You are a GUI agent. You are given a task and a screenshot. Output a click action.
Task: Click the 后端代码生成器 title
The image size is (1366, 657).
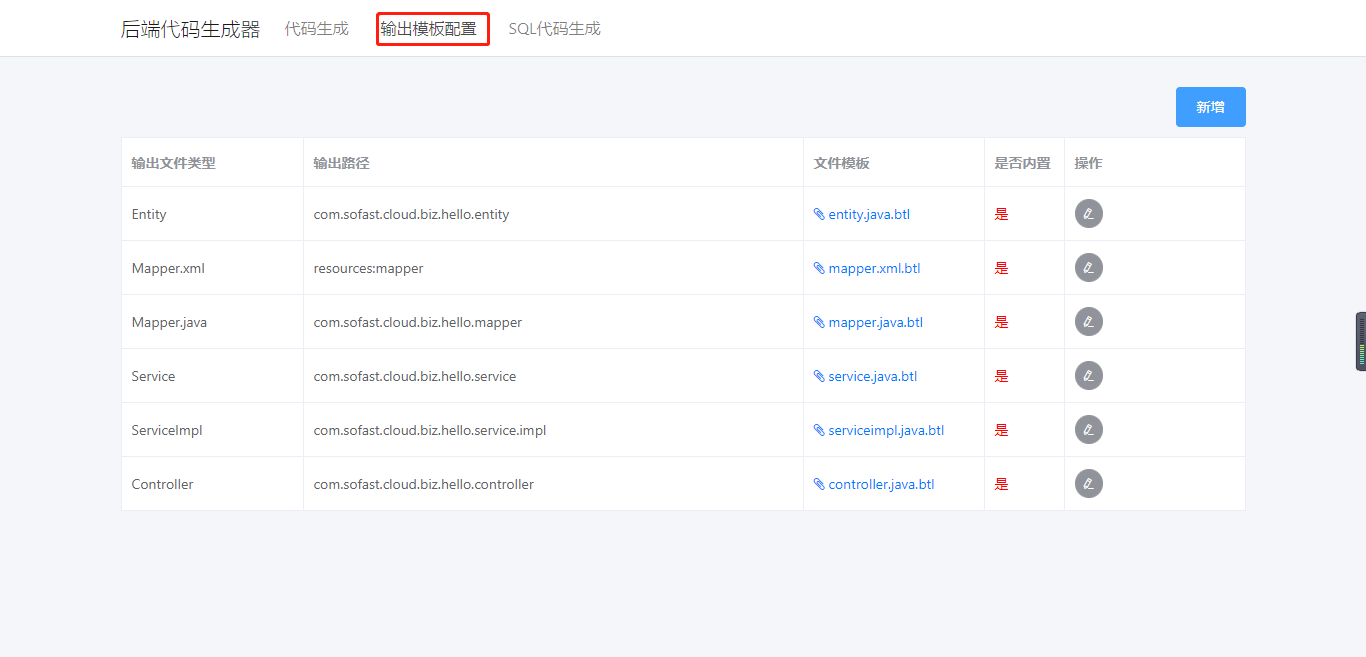190,29
